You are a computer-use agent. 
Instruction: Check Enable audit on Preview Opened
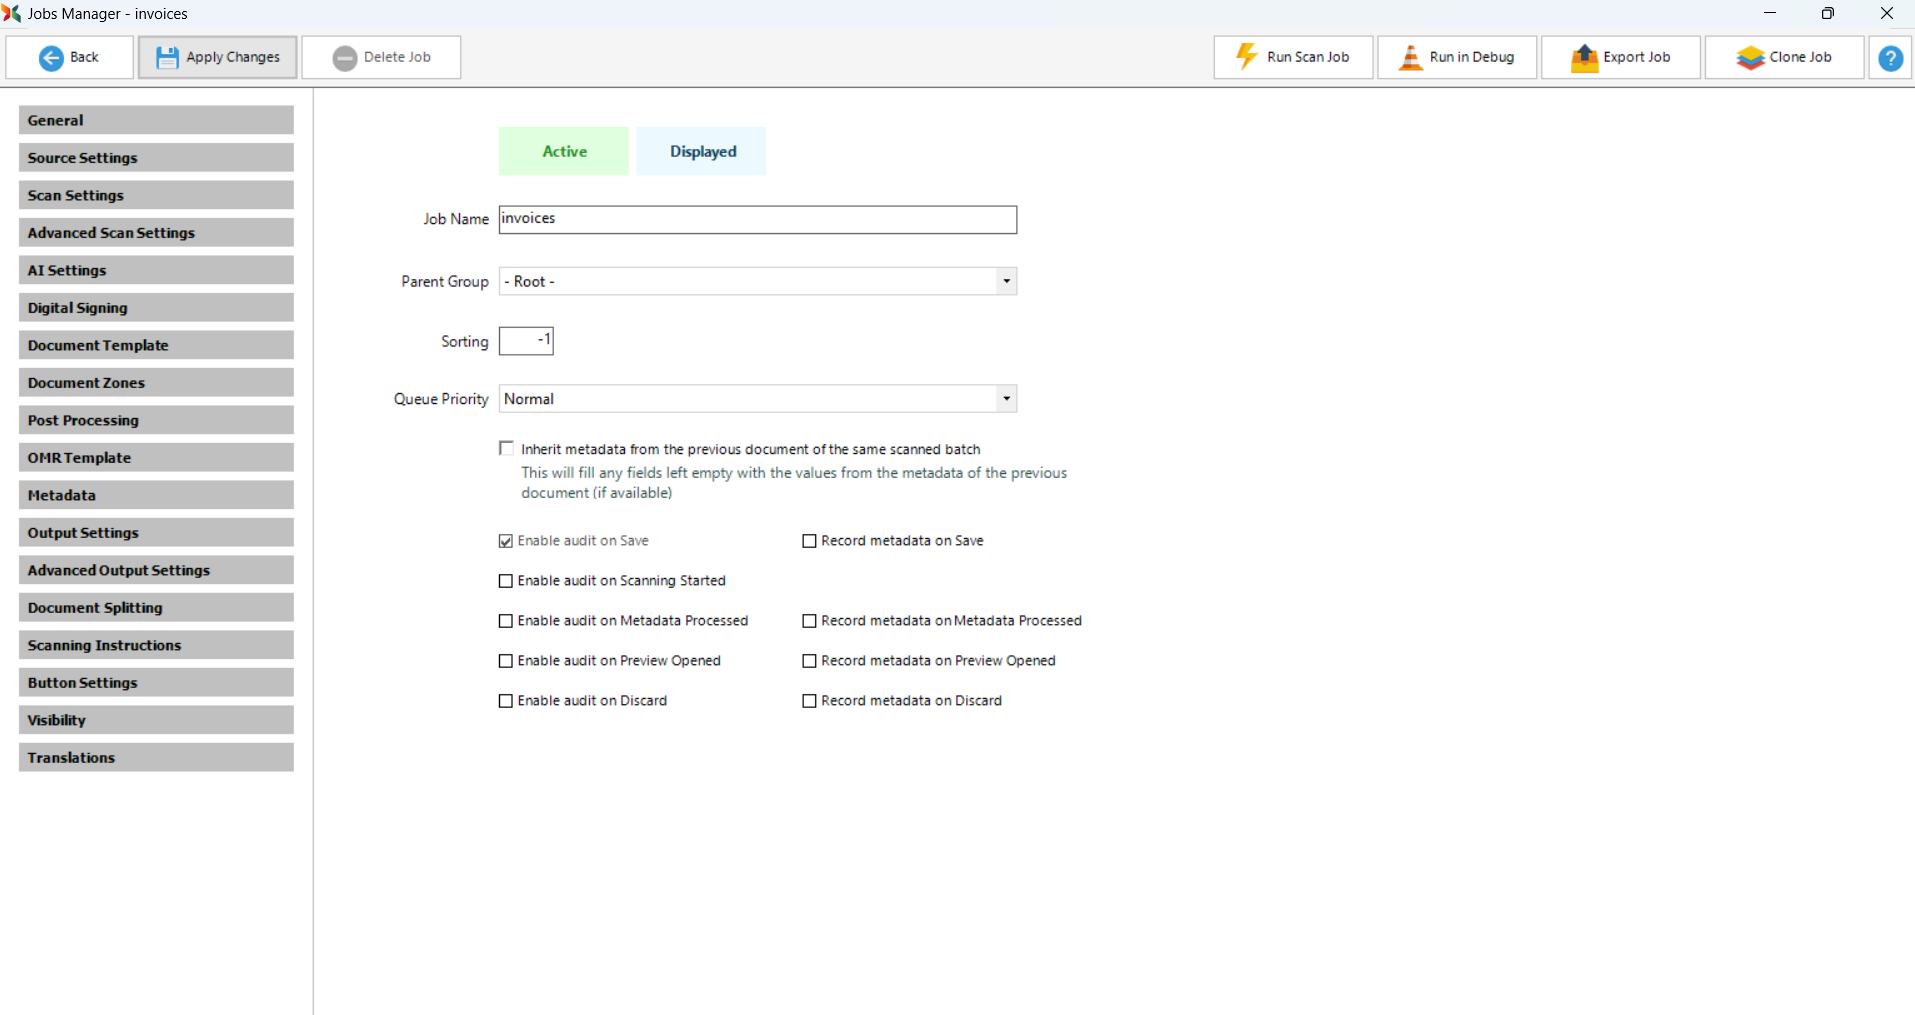point(506,661)
